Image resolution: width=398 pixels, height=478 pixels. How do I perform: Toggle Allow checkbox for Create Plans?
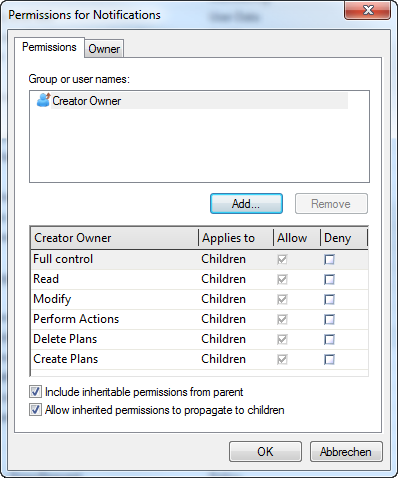pyautogui.click(x=282, y=359)
